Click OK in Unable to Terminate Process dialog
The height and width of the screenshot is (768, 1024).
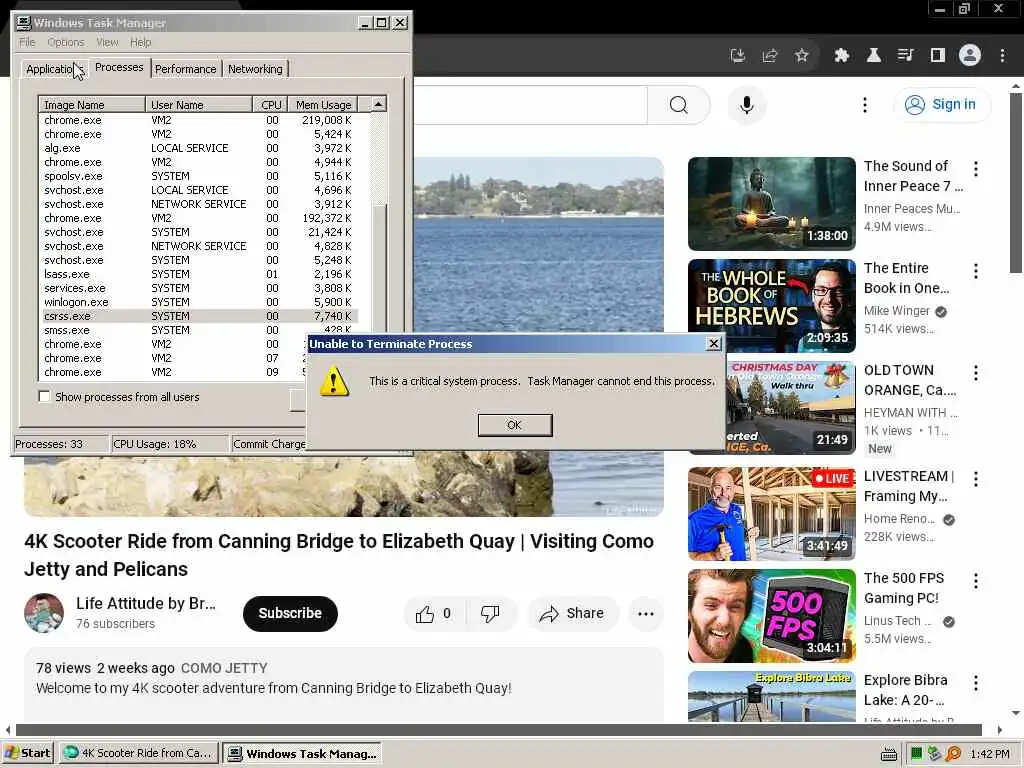tap(515, 425)
